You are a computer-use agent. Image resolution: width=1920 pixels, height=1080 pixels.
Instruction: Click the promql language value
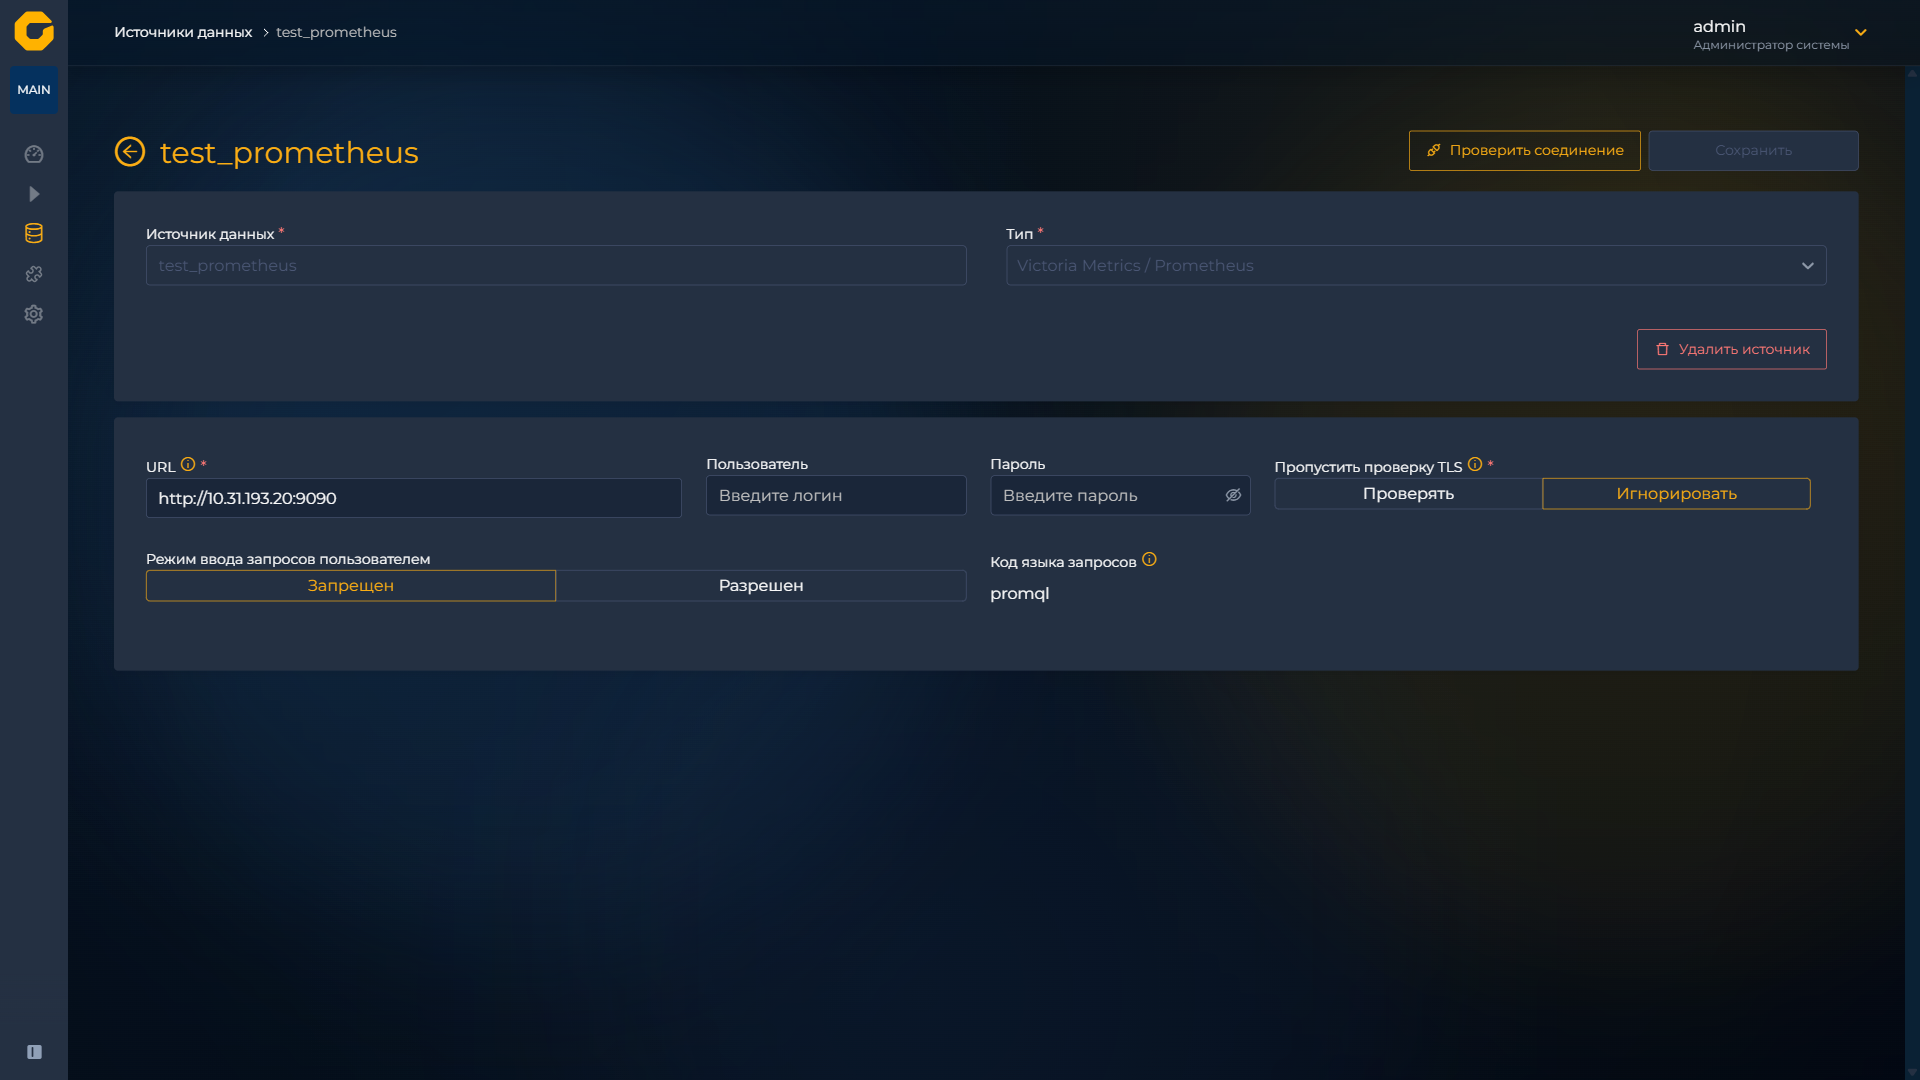[x=1019, y=594]
